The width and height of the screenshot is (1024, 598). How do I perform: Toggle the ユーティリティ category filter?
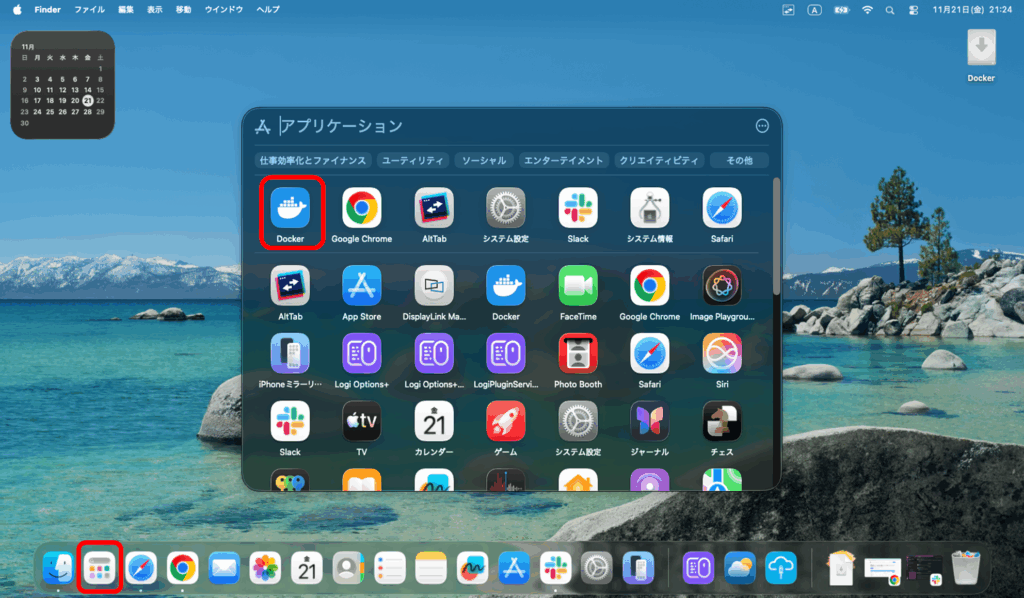click(413, 160)
